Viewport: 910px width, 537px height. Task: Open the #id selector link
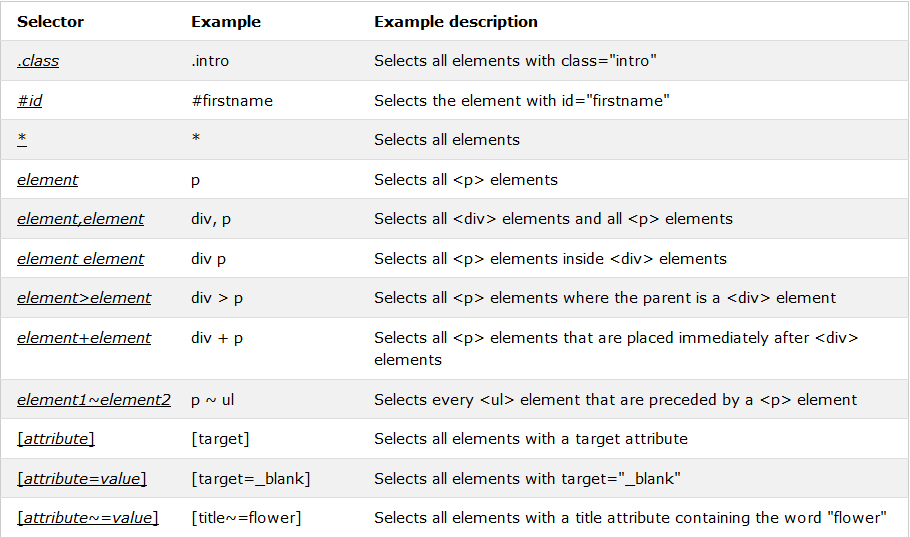30,100
